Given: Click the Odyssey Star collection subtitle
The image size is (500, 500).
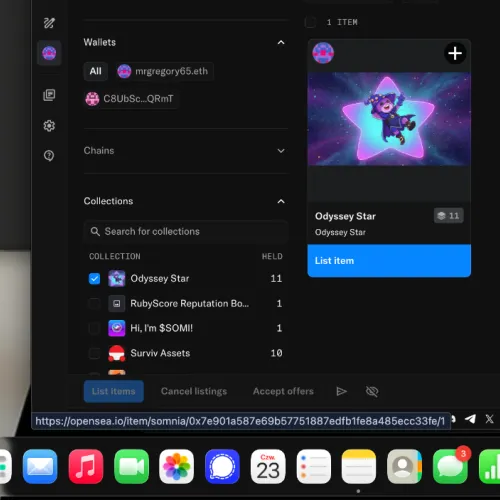Looking at the screenshot, I should point(340,232).
